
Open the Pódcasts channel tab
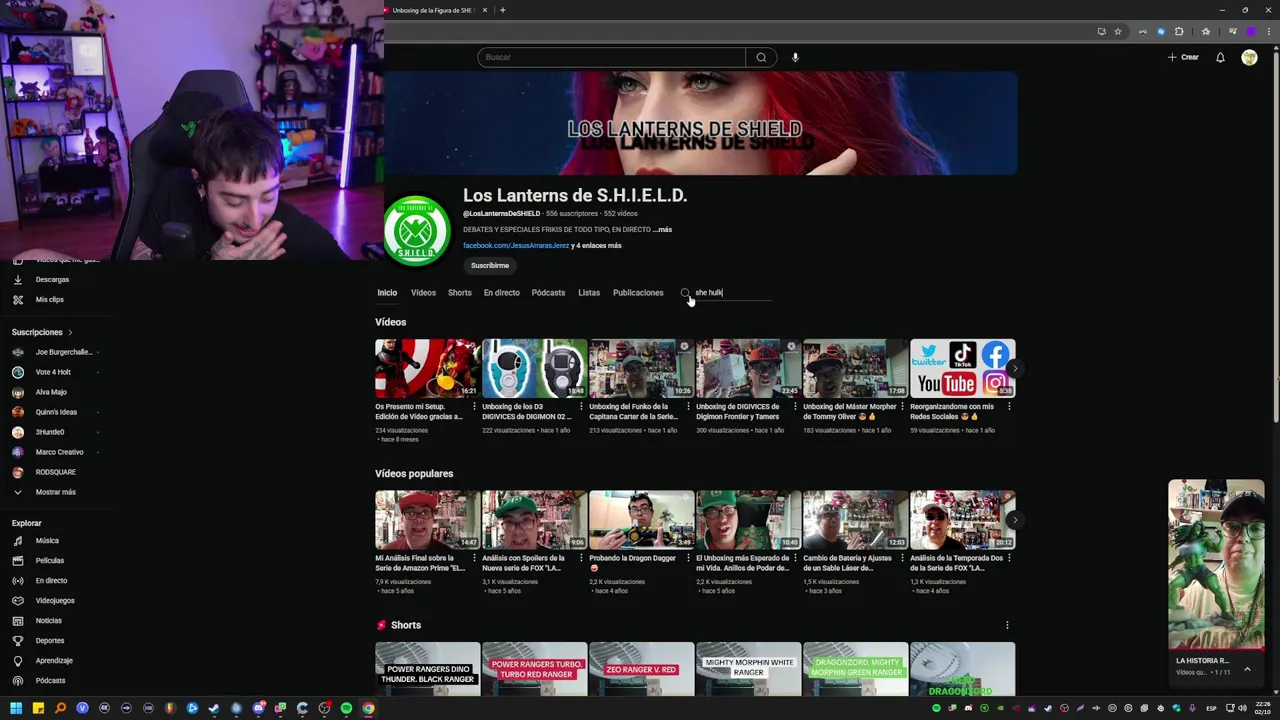click(x=548, y=293)
